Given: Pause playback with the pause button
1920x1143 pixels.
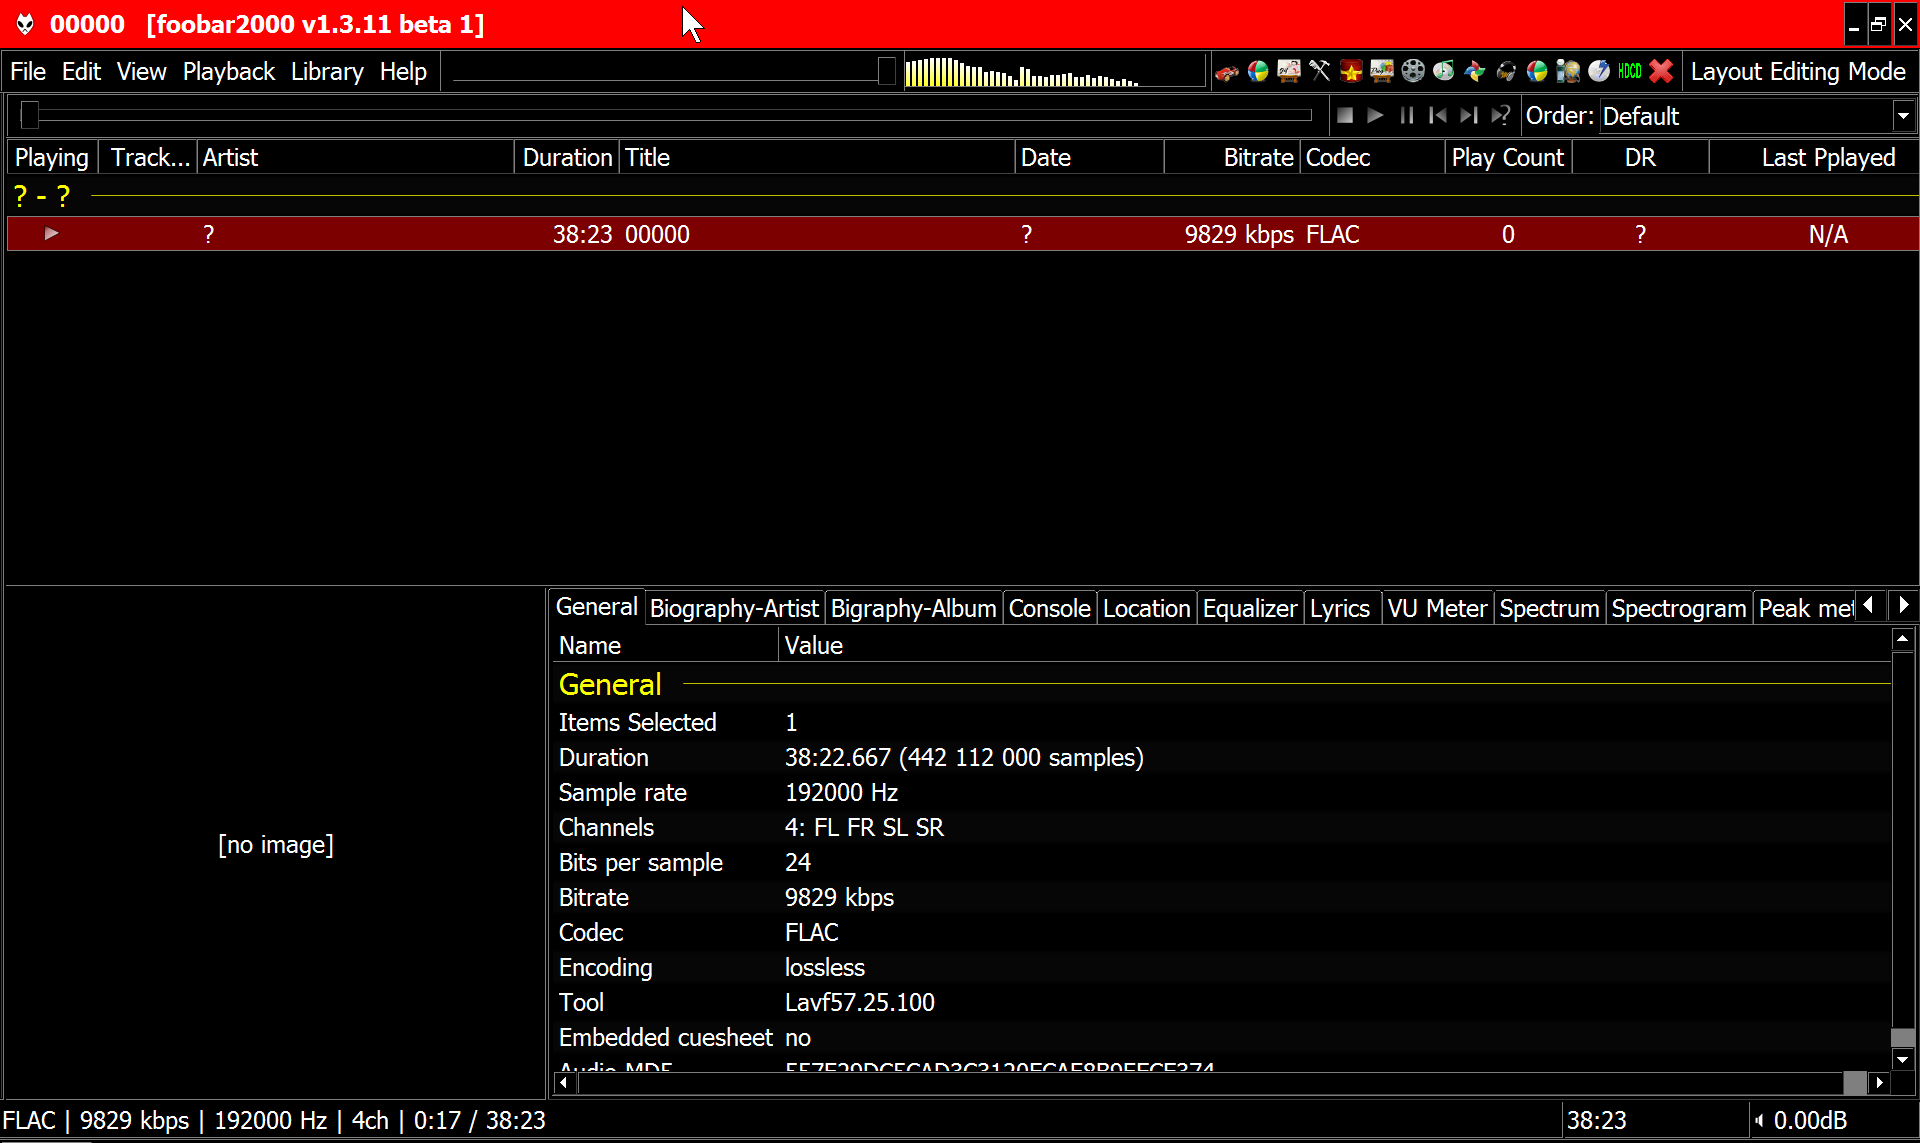Looking at the screenshot, I should pos(1407,116).
